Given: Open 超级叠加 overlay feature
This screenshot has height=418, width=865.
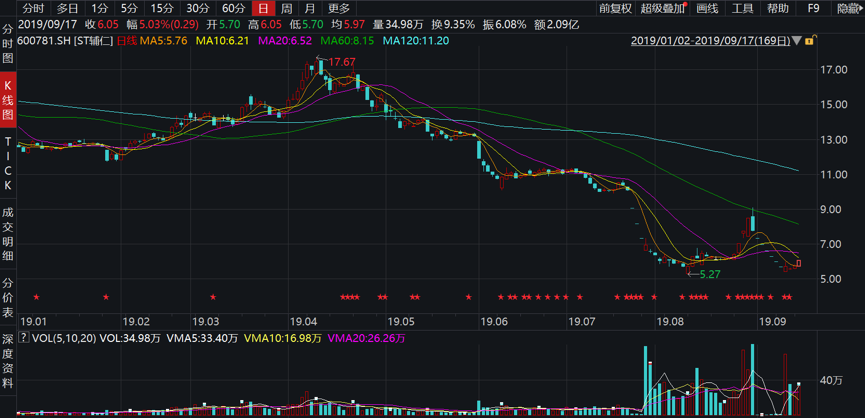Looking at the screenshot, I should point(663,8).
